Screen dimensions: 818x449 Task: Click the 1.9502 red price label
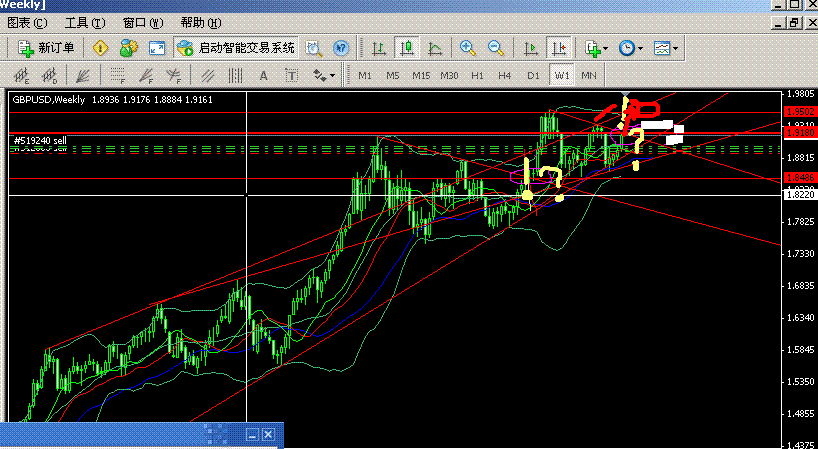(800, 112)
